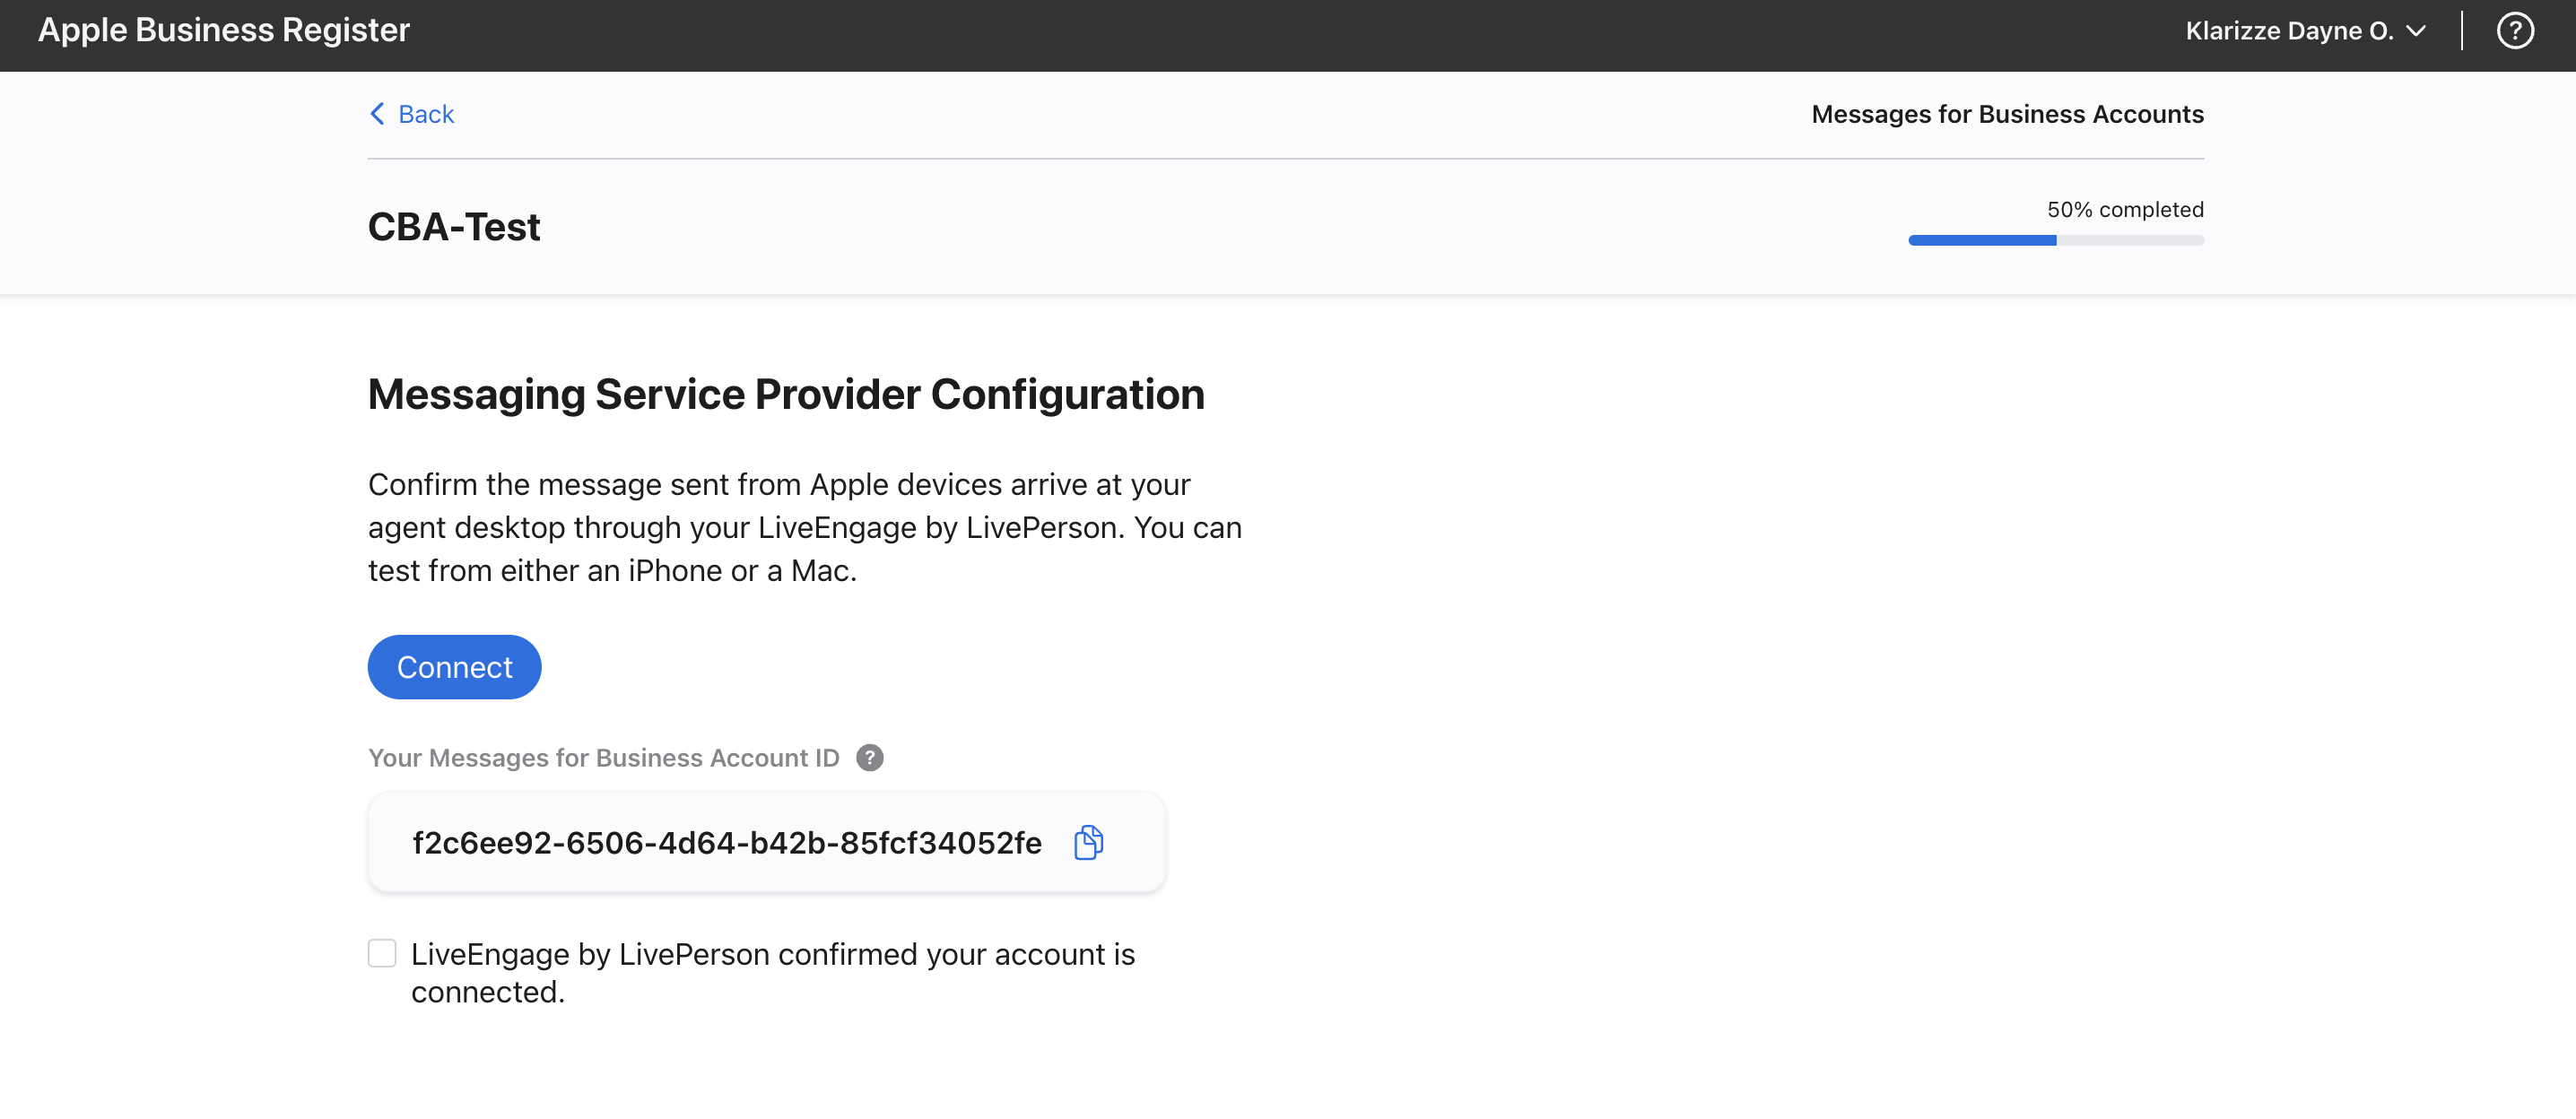This screenshot has height=1119, width=2576.
Task: Show tooltip for Account ID help icon
Action: [x=869, y=758]
